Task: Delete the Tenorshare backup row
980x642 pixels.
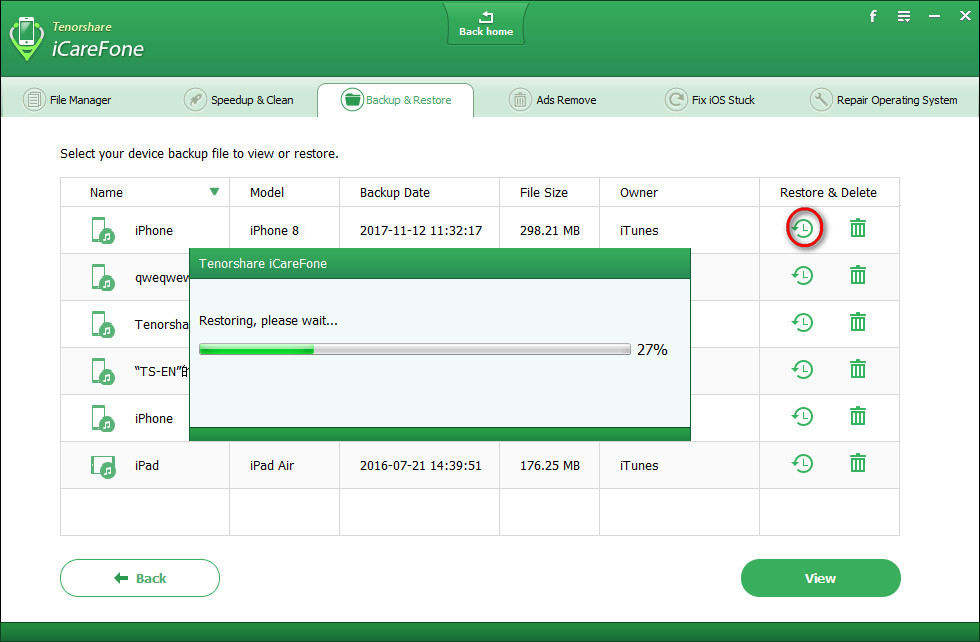Action: tap(858, 322)
